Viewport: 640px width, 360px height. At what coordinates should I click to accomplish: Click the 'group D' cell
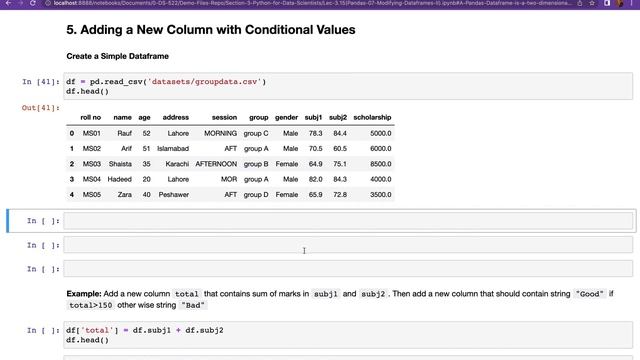point(256,195)
